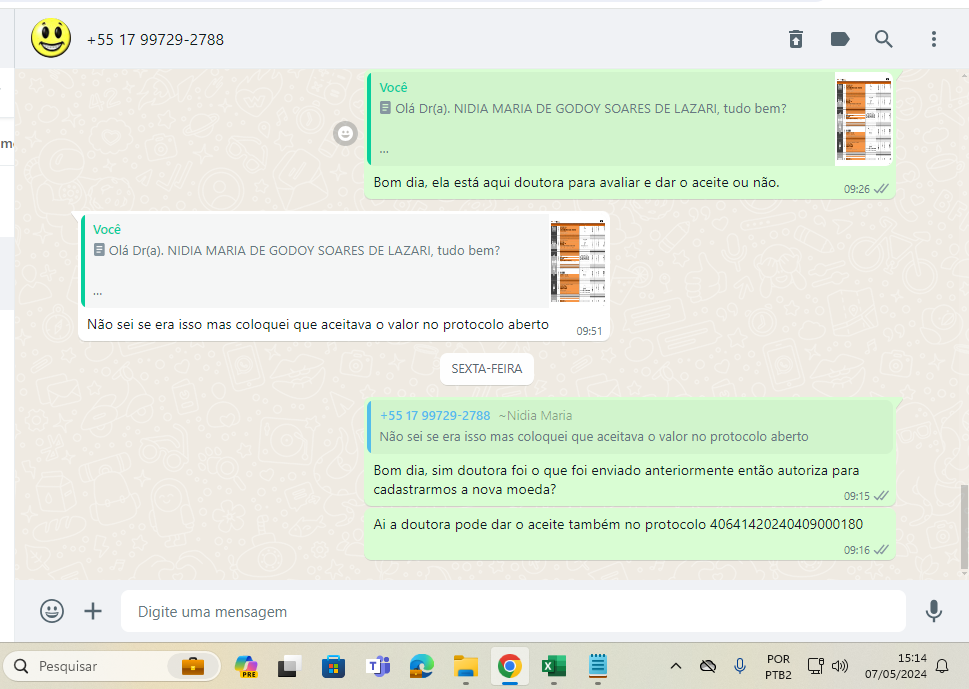Open Task View in taskbar
Image resolution: width=969 pixels, height=689 pixels.
[289, 666]
